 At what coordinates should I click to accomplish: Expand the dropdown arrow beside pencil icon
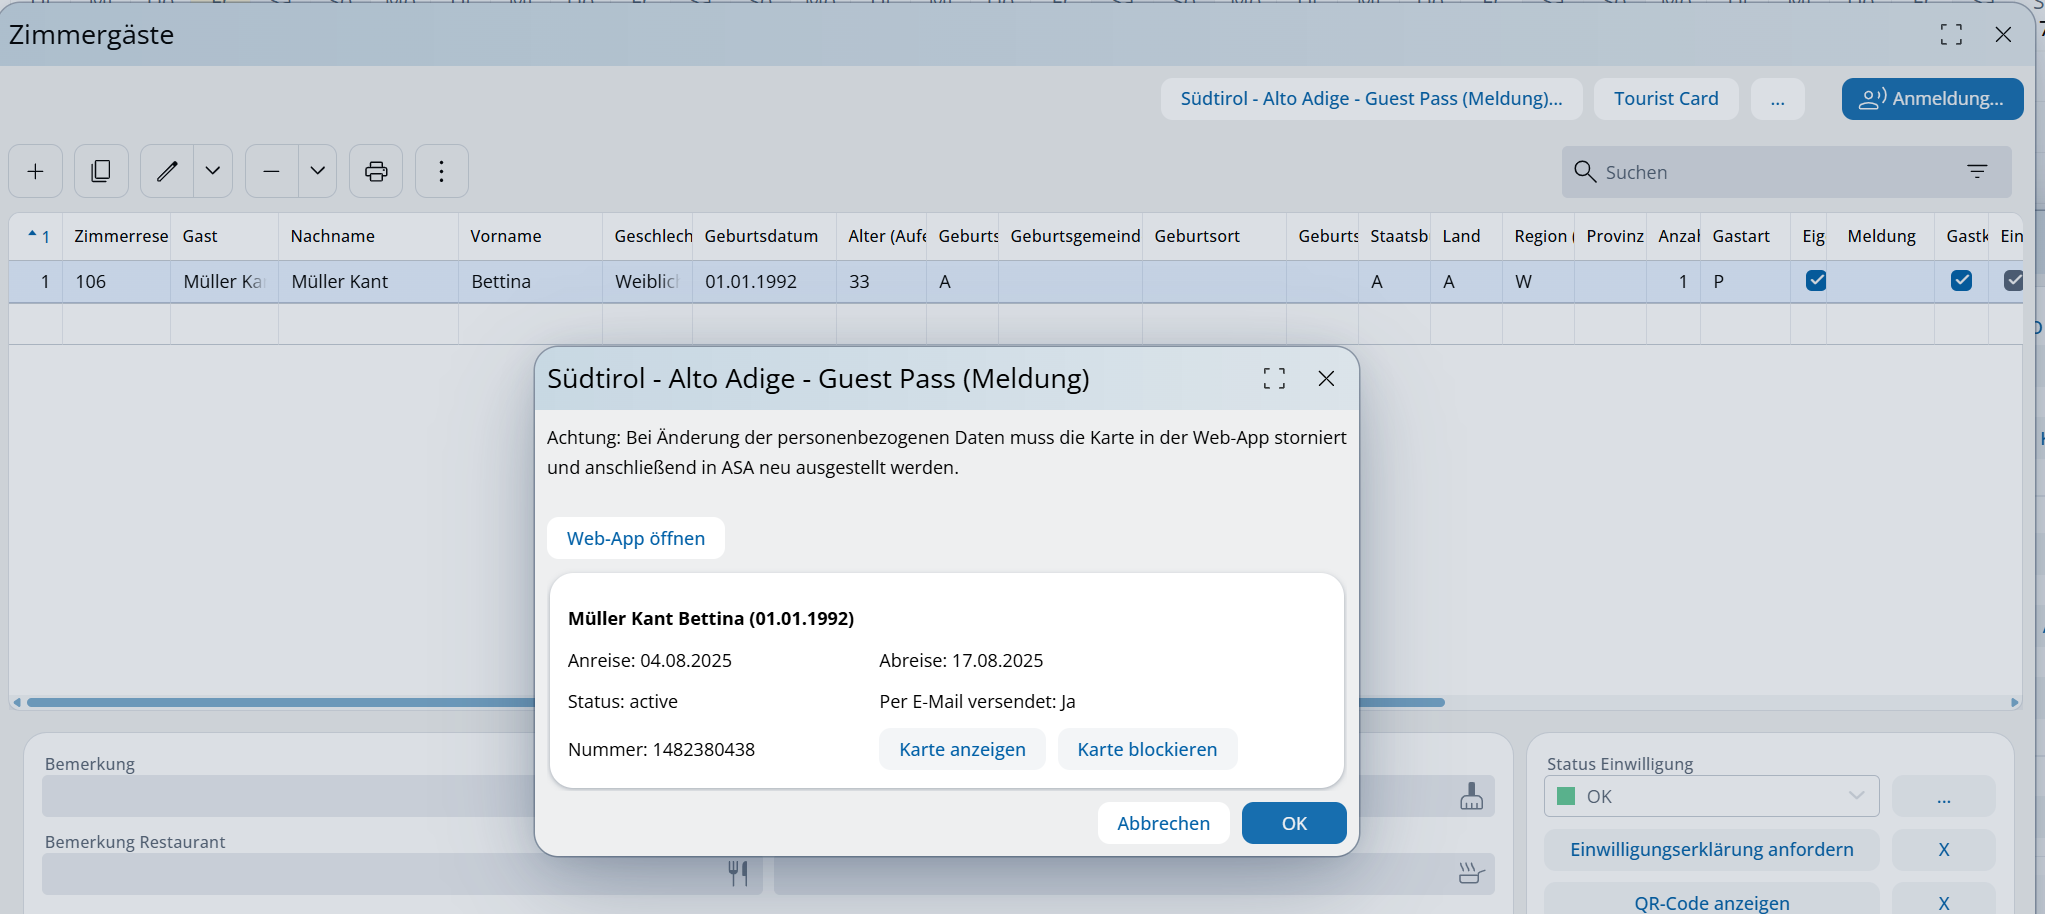[x=213, y=171]
